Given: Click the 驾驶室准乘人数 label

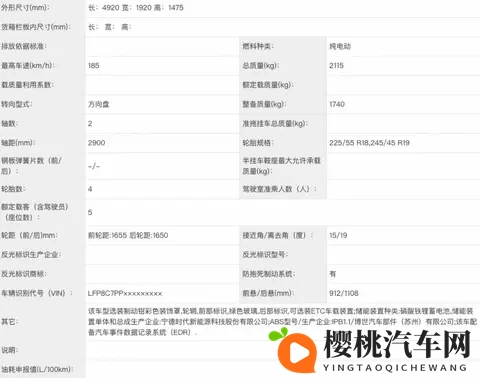Looking at the screenshot, I should click(x=279, y=189).
